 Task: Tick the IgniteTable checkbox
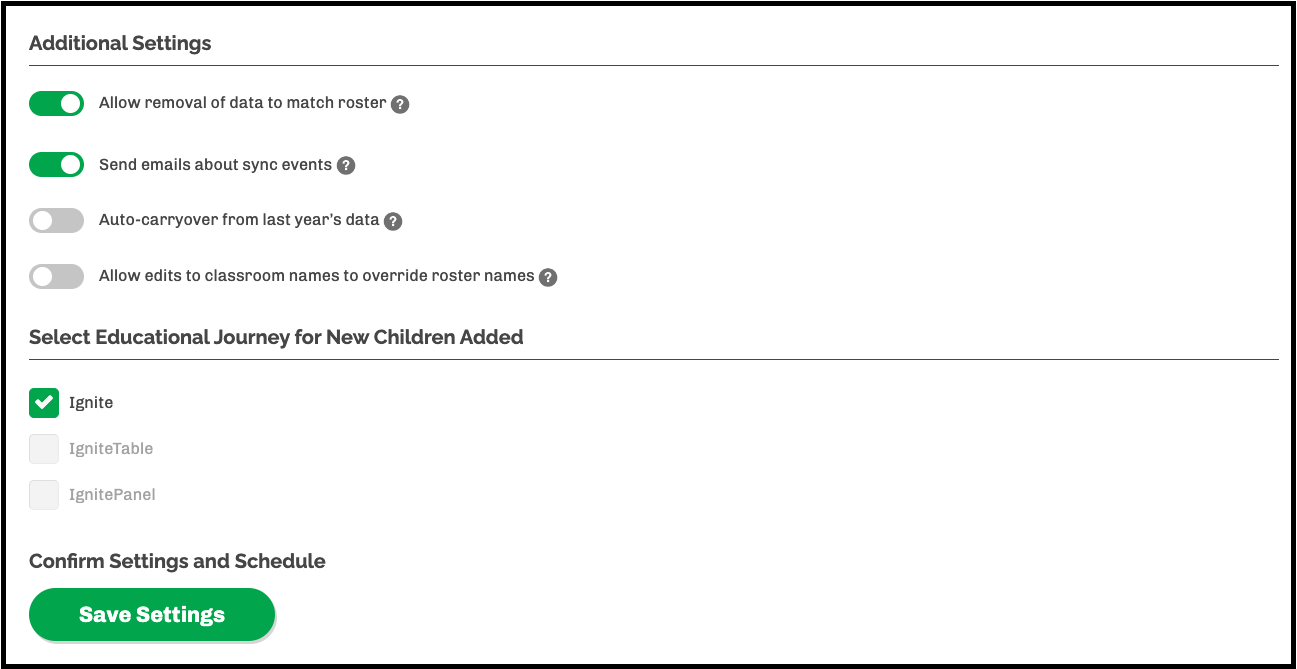coord(44,449)
